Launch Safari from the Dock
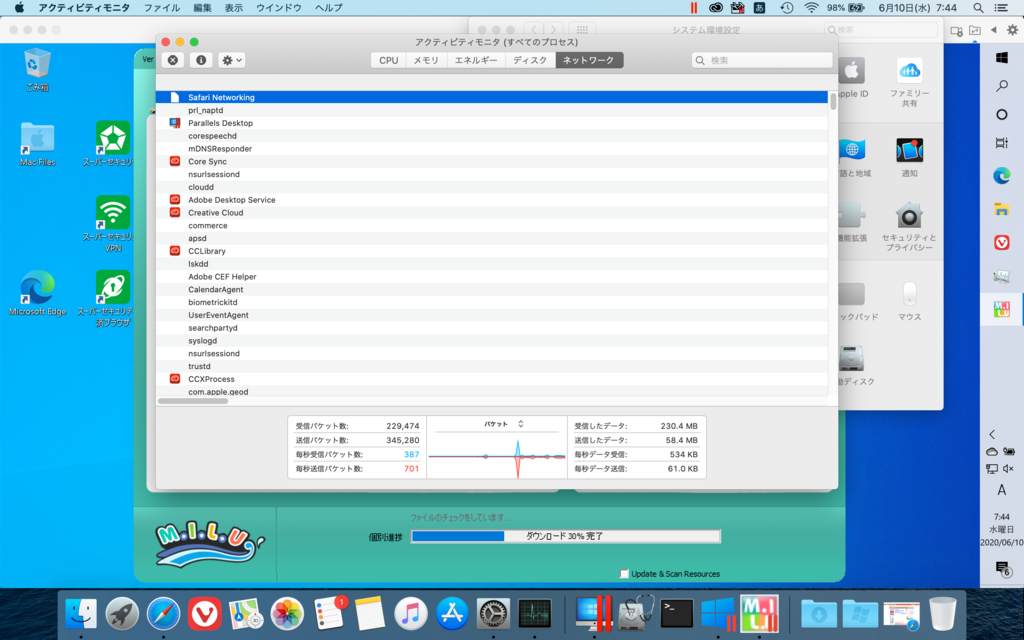The image size is (1024, 640). (x=163, y=612)
